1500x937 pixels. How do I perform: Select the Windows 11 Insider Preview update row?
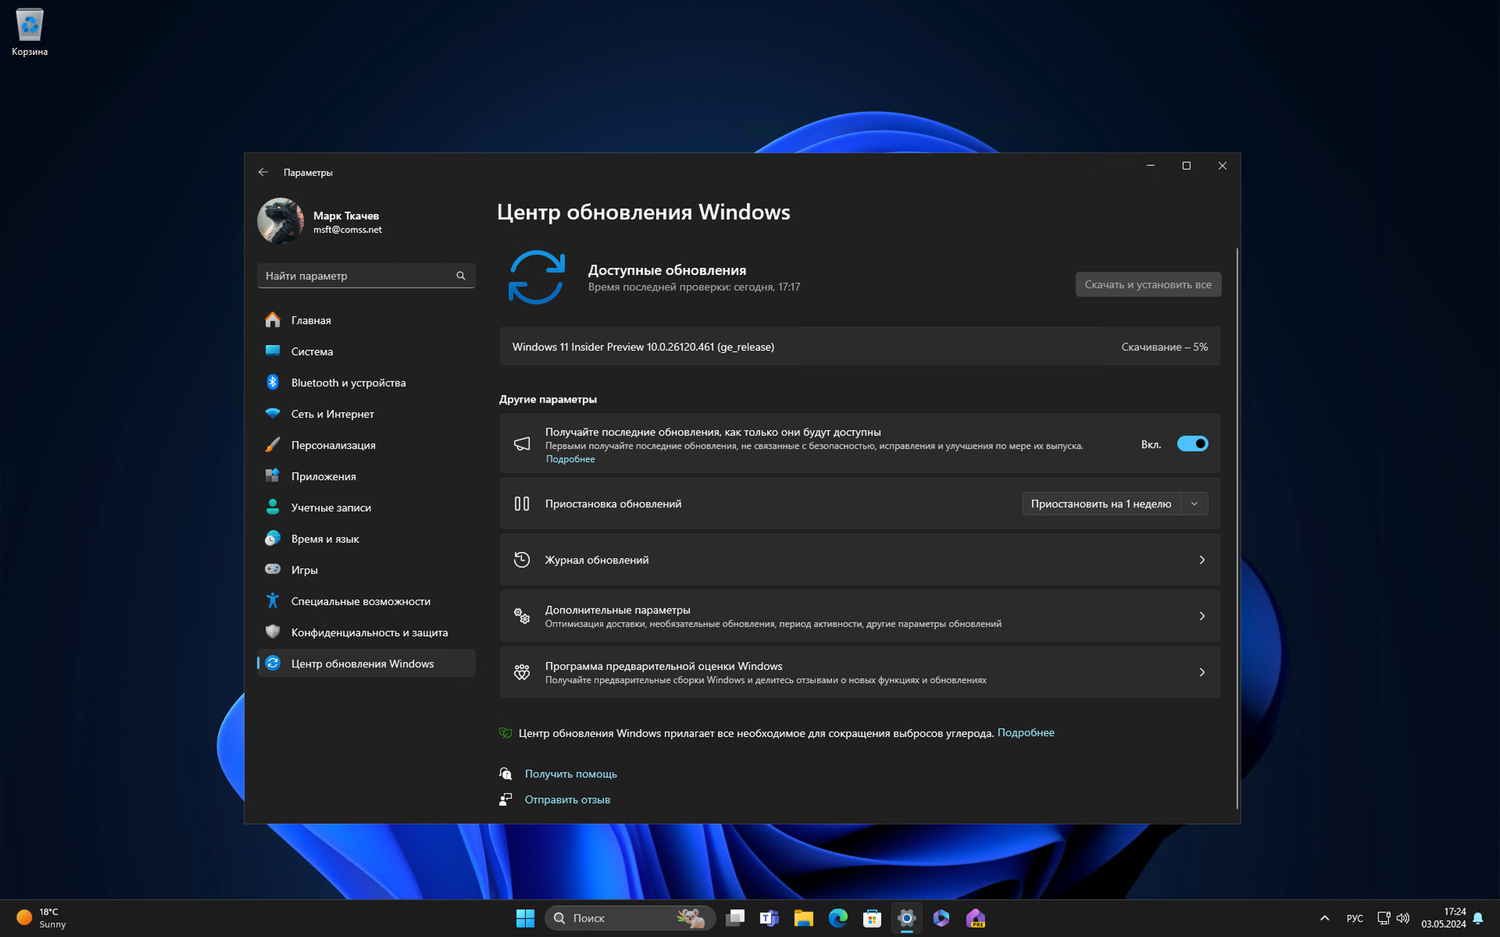pyautogui.click(x=860, y=347)
